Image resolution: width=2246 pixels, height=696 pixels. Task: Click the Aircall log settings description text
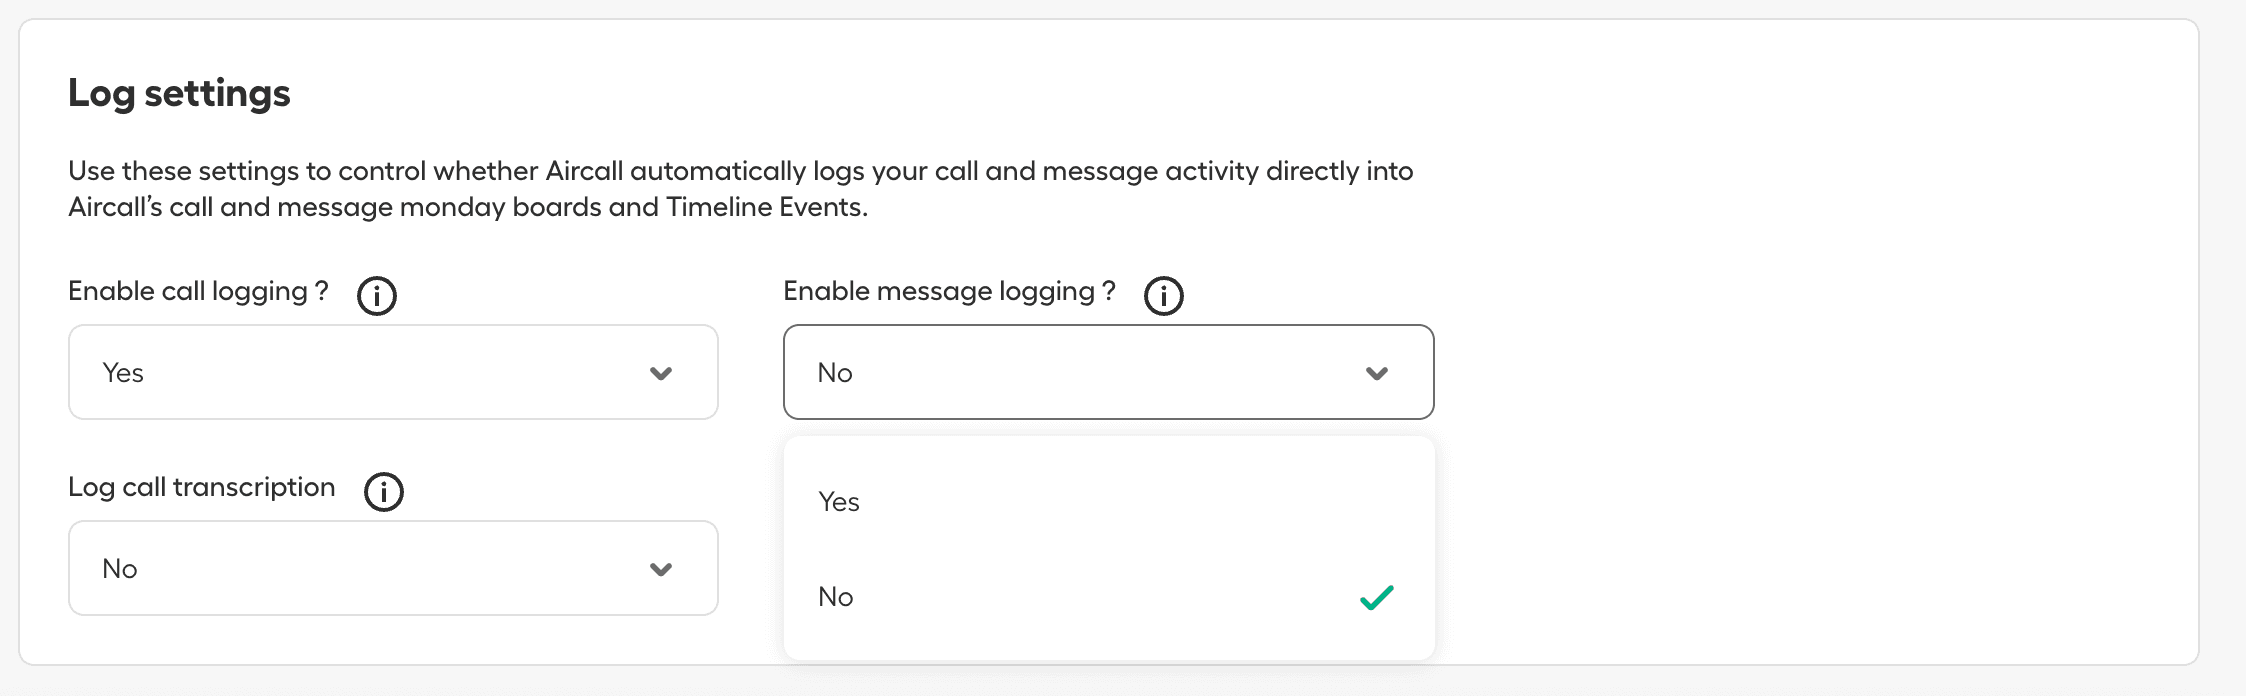pos(740,189)
